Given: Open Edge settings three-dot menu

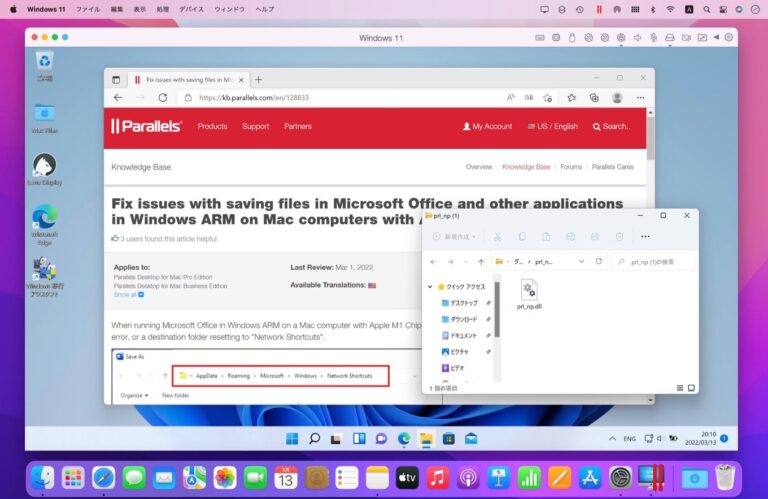Looking at the screenshot, I should (640, 98).
